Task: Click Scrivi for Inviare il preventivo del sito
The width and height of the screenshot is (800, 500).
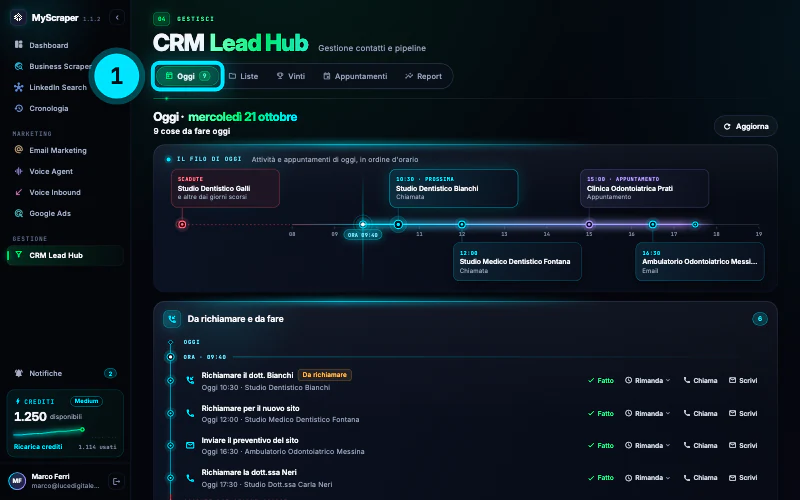Action: click(743, 445)
